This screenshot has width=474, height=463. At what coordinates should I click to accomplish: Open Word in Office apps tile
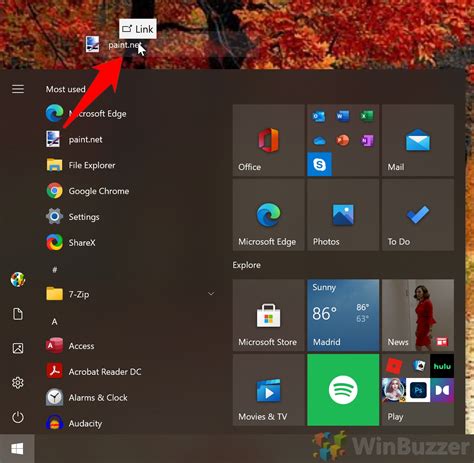(x=343, y=116)
